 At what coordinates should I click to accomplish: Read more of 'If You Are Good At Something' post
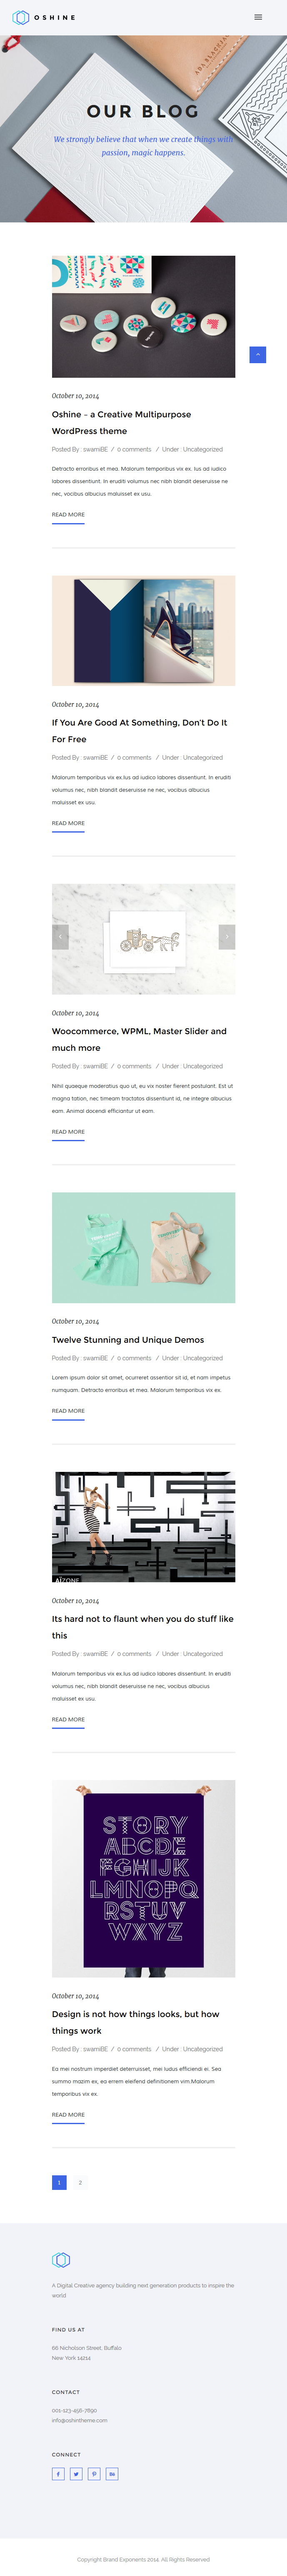pos(68,824)
